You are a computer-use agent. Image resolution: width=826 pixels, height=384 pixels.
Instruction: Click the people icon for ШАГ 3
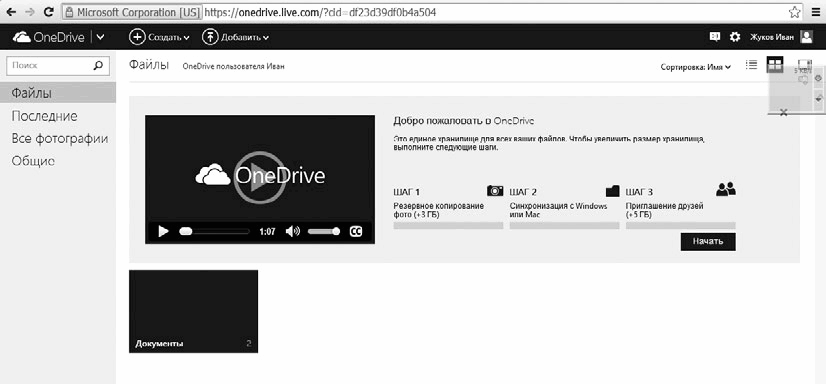click(x=726, y=189)
